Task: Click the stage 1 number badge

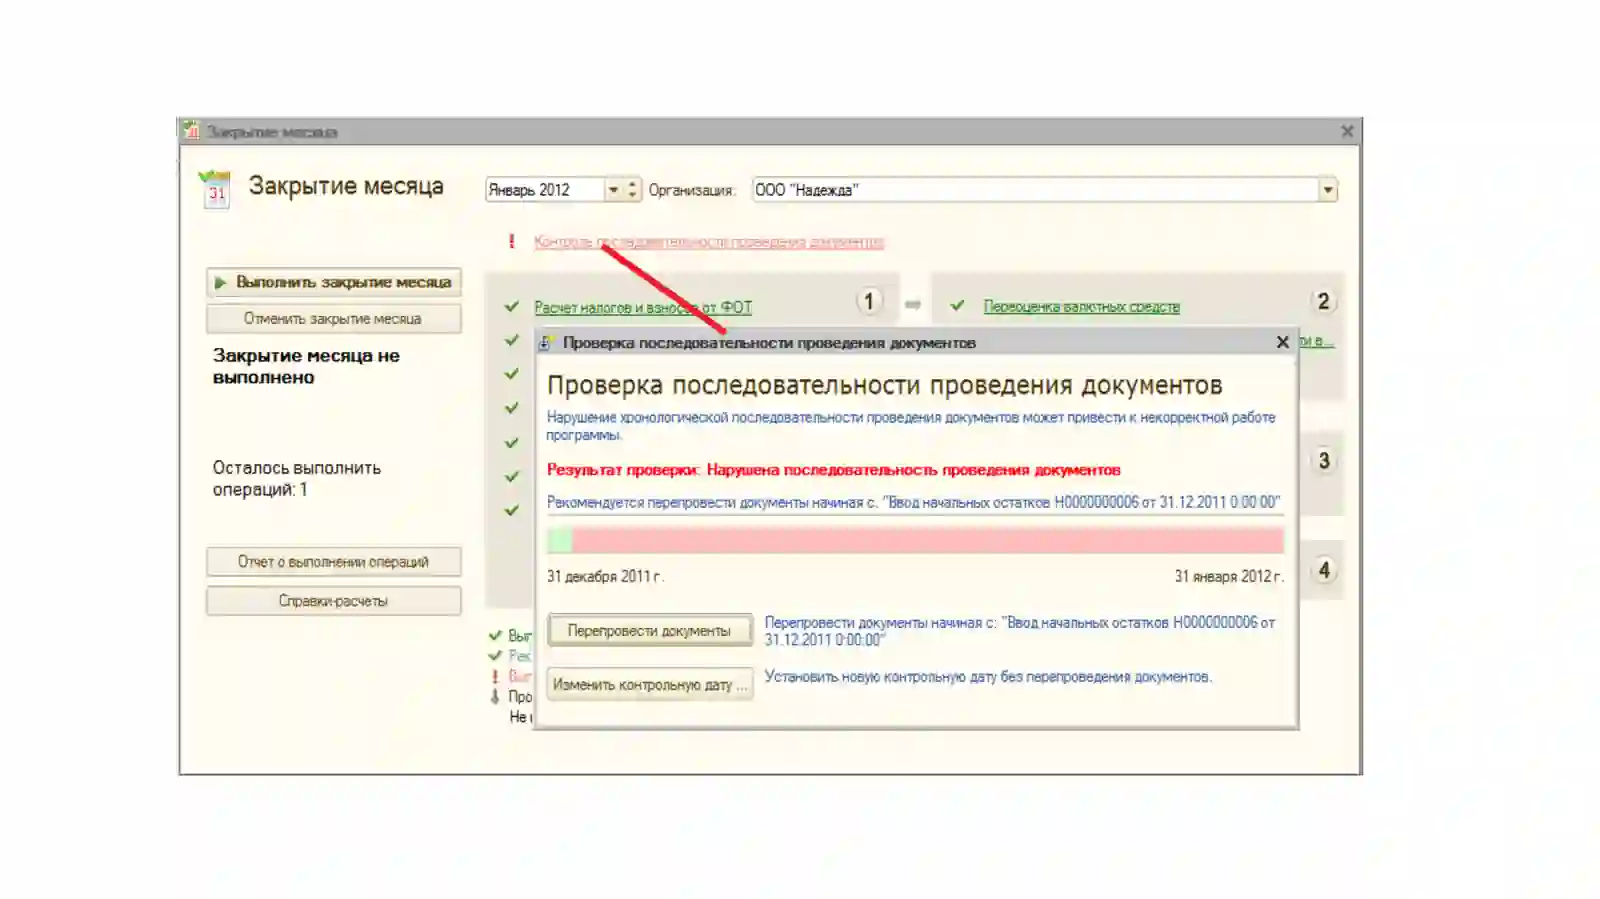Action: (x=869, y=302)
